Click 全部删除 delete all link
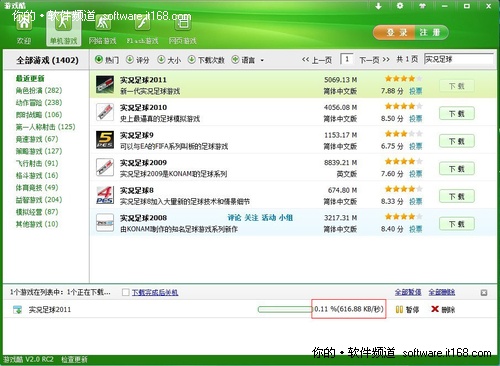The image size is (500, 366). 442,292
